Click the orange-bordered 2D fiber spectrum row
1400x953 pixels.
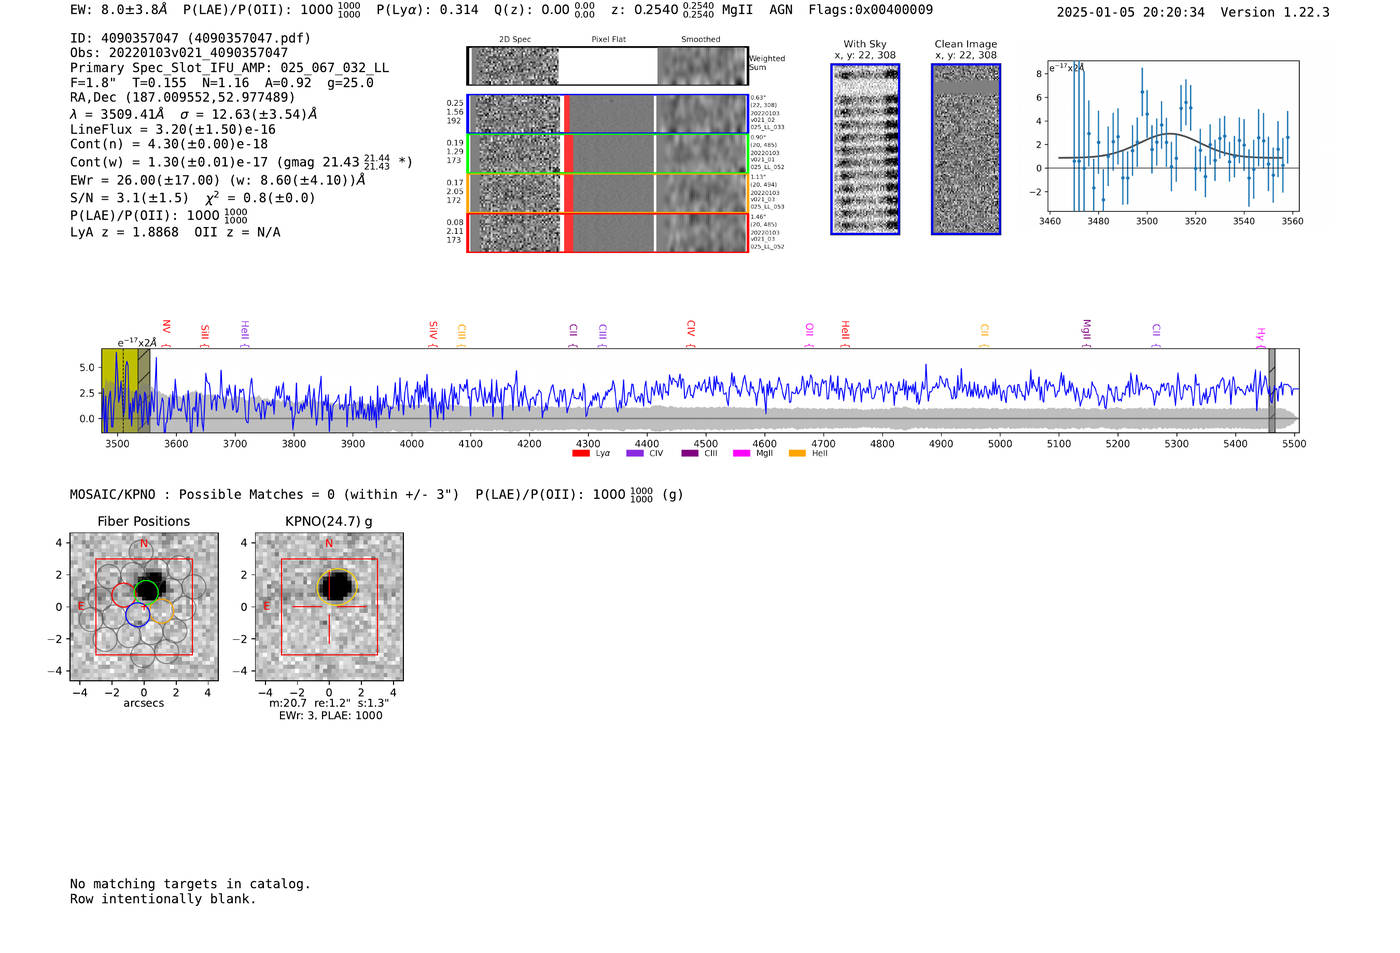pos(607,193)
